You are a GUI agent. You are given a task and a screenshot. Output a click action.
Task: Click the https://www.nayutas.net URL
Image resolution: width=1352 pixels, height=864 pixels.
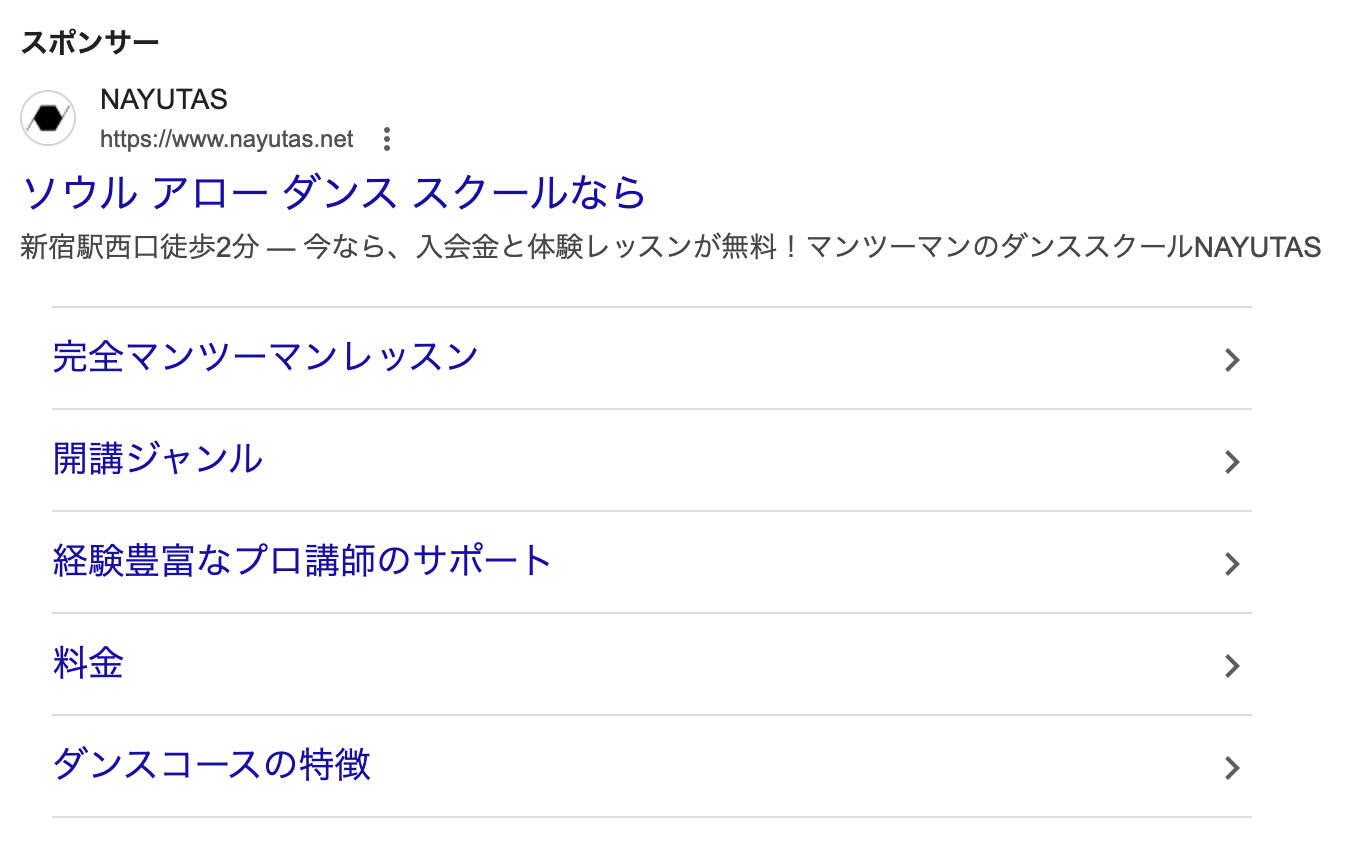pos(227,139)
